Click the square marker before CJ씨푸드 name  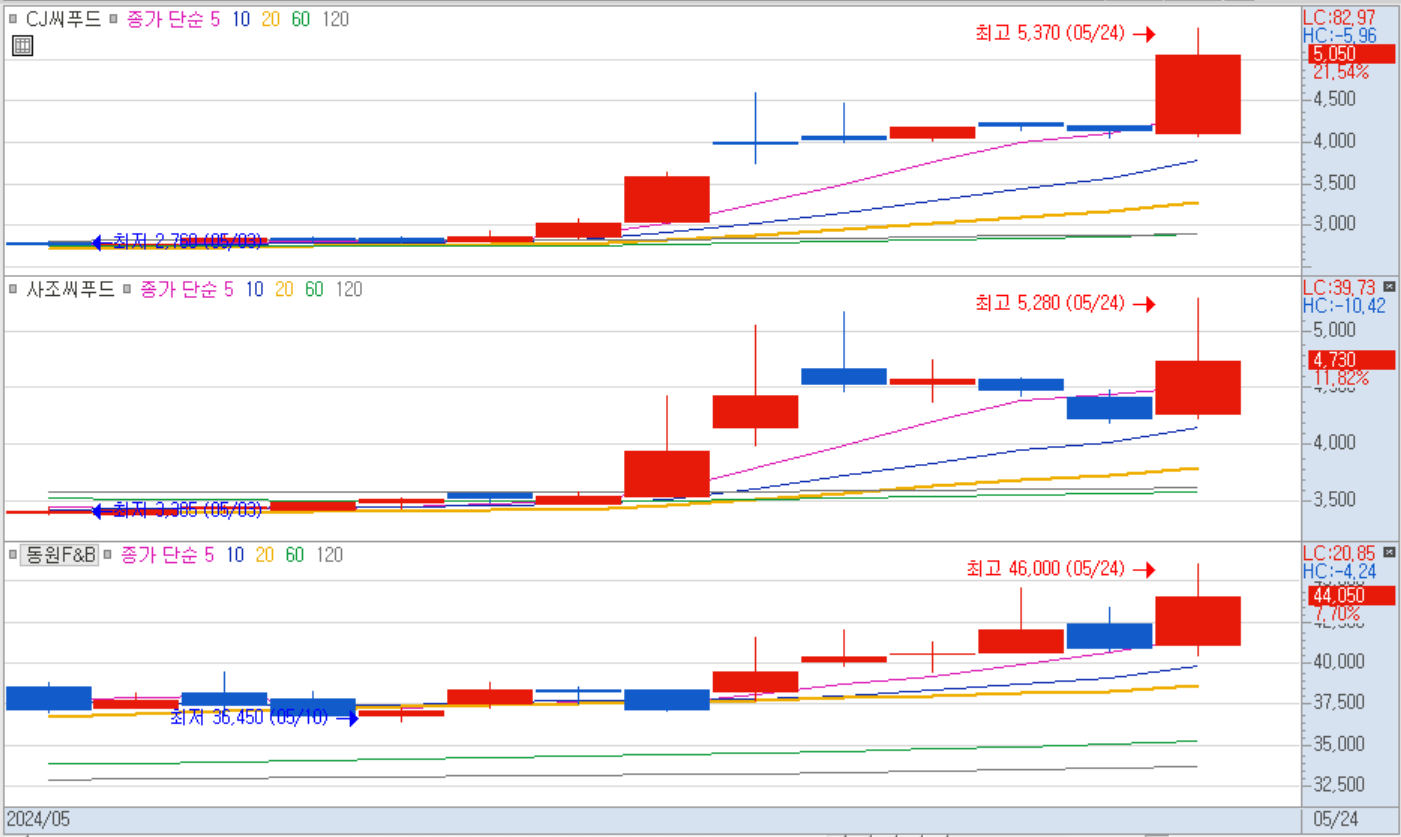[x=13, y=19]
